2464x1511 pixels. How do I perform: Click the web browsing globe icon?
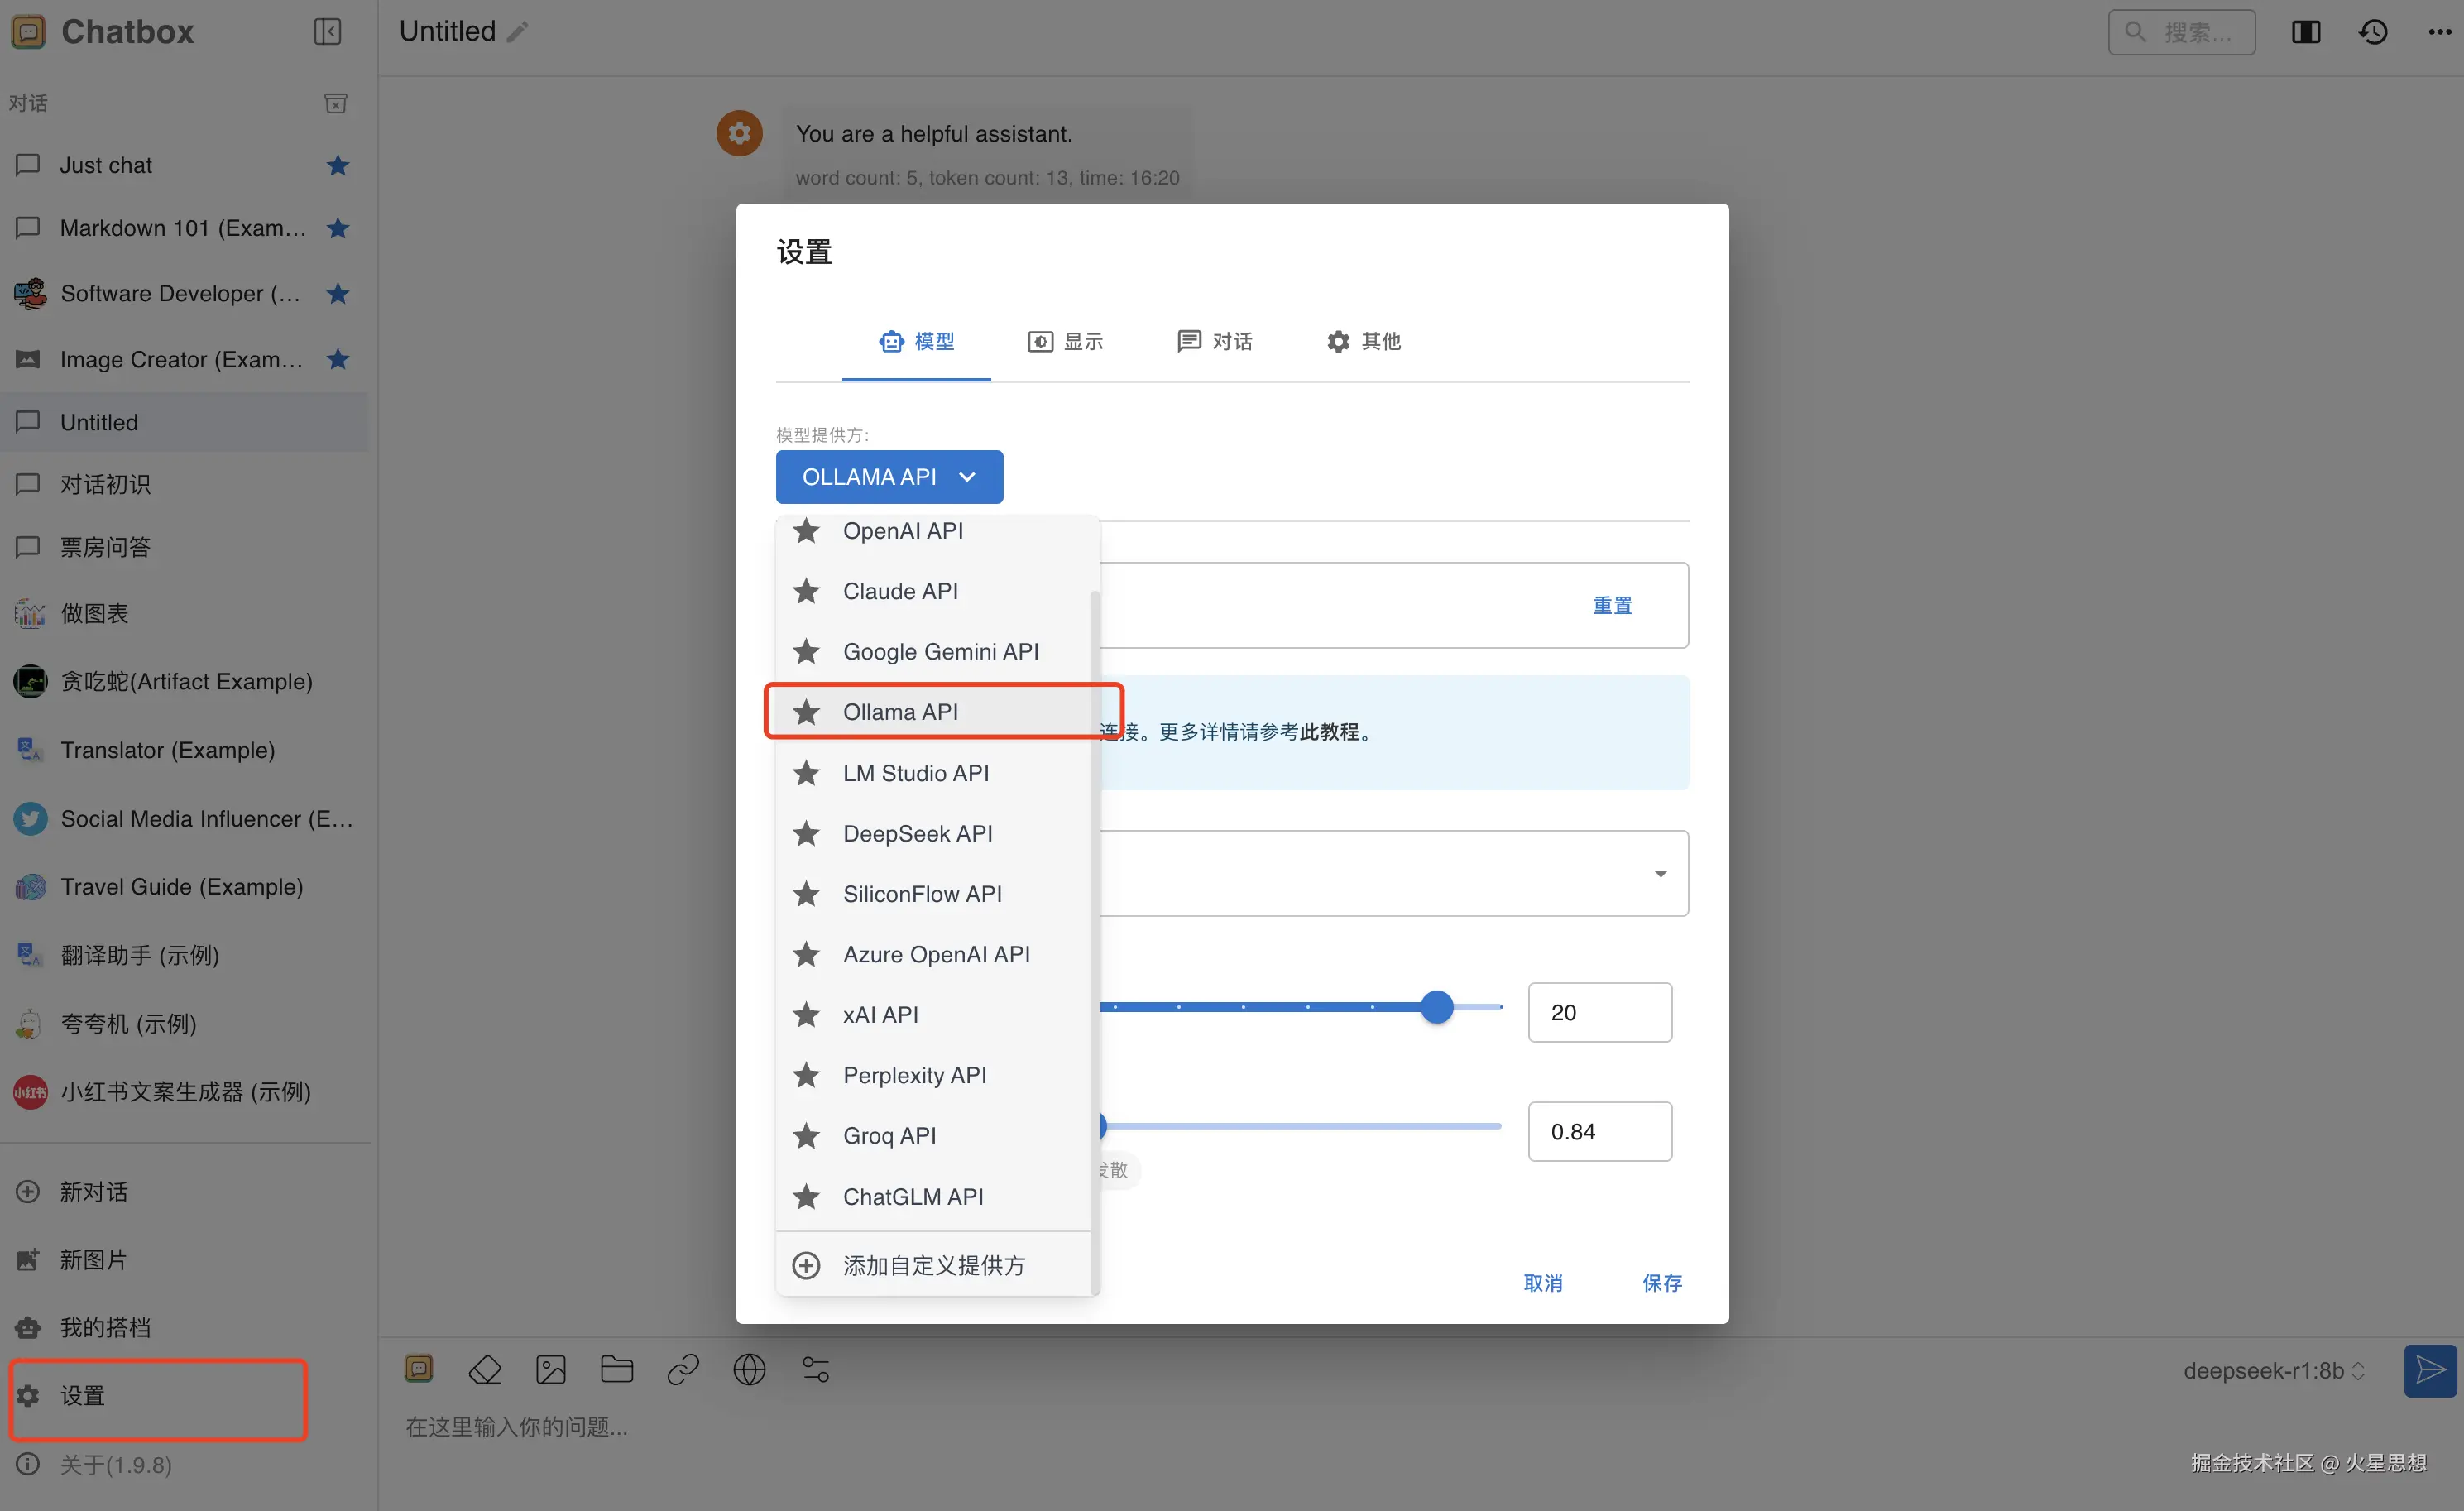[749, 1369]
